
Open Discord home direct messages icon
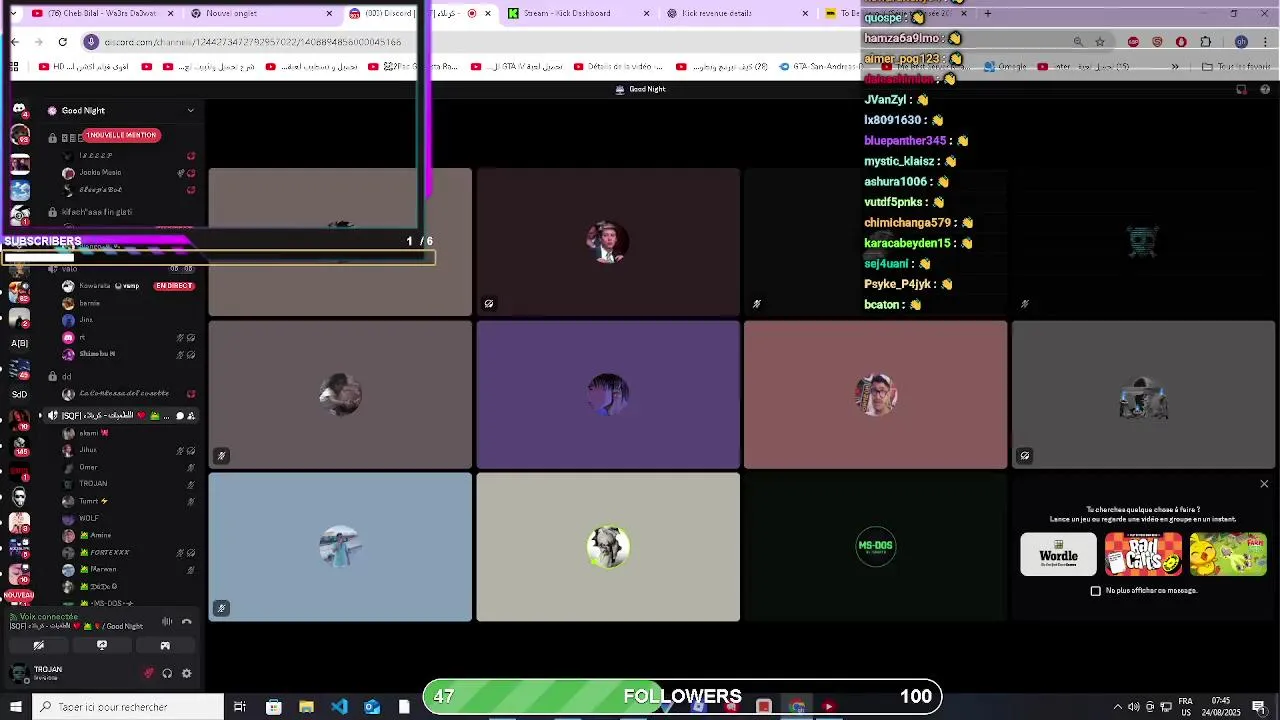(x=19, y=108)
